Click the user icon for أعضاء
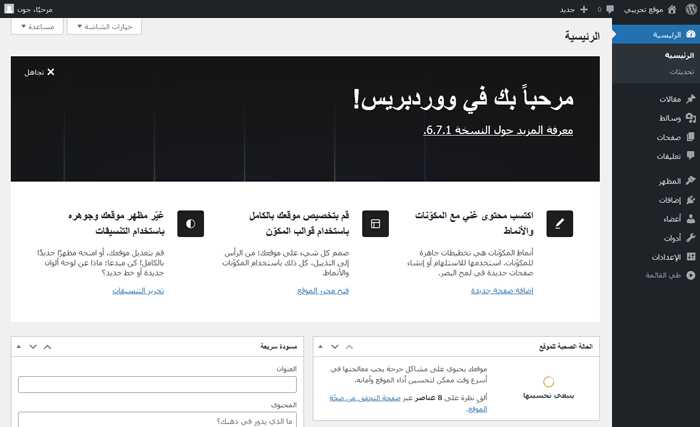 691,218
